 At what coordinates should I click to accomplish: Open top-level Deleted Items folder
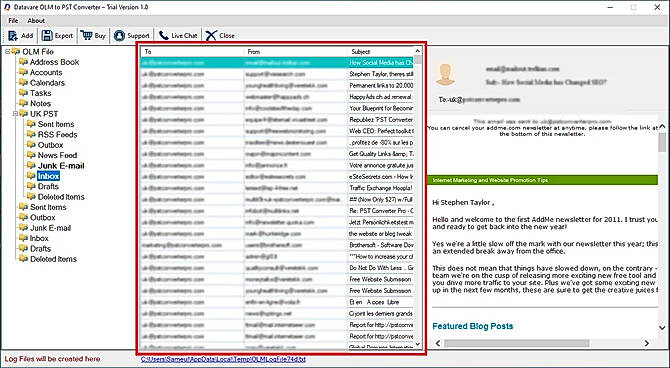click(x=53, y=259)
